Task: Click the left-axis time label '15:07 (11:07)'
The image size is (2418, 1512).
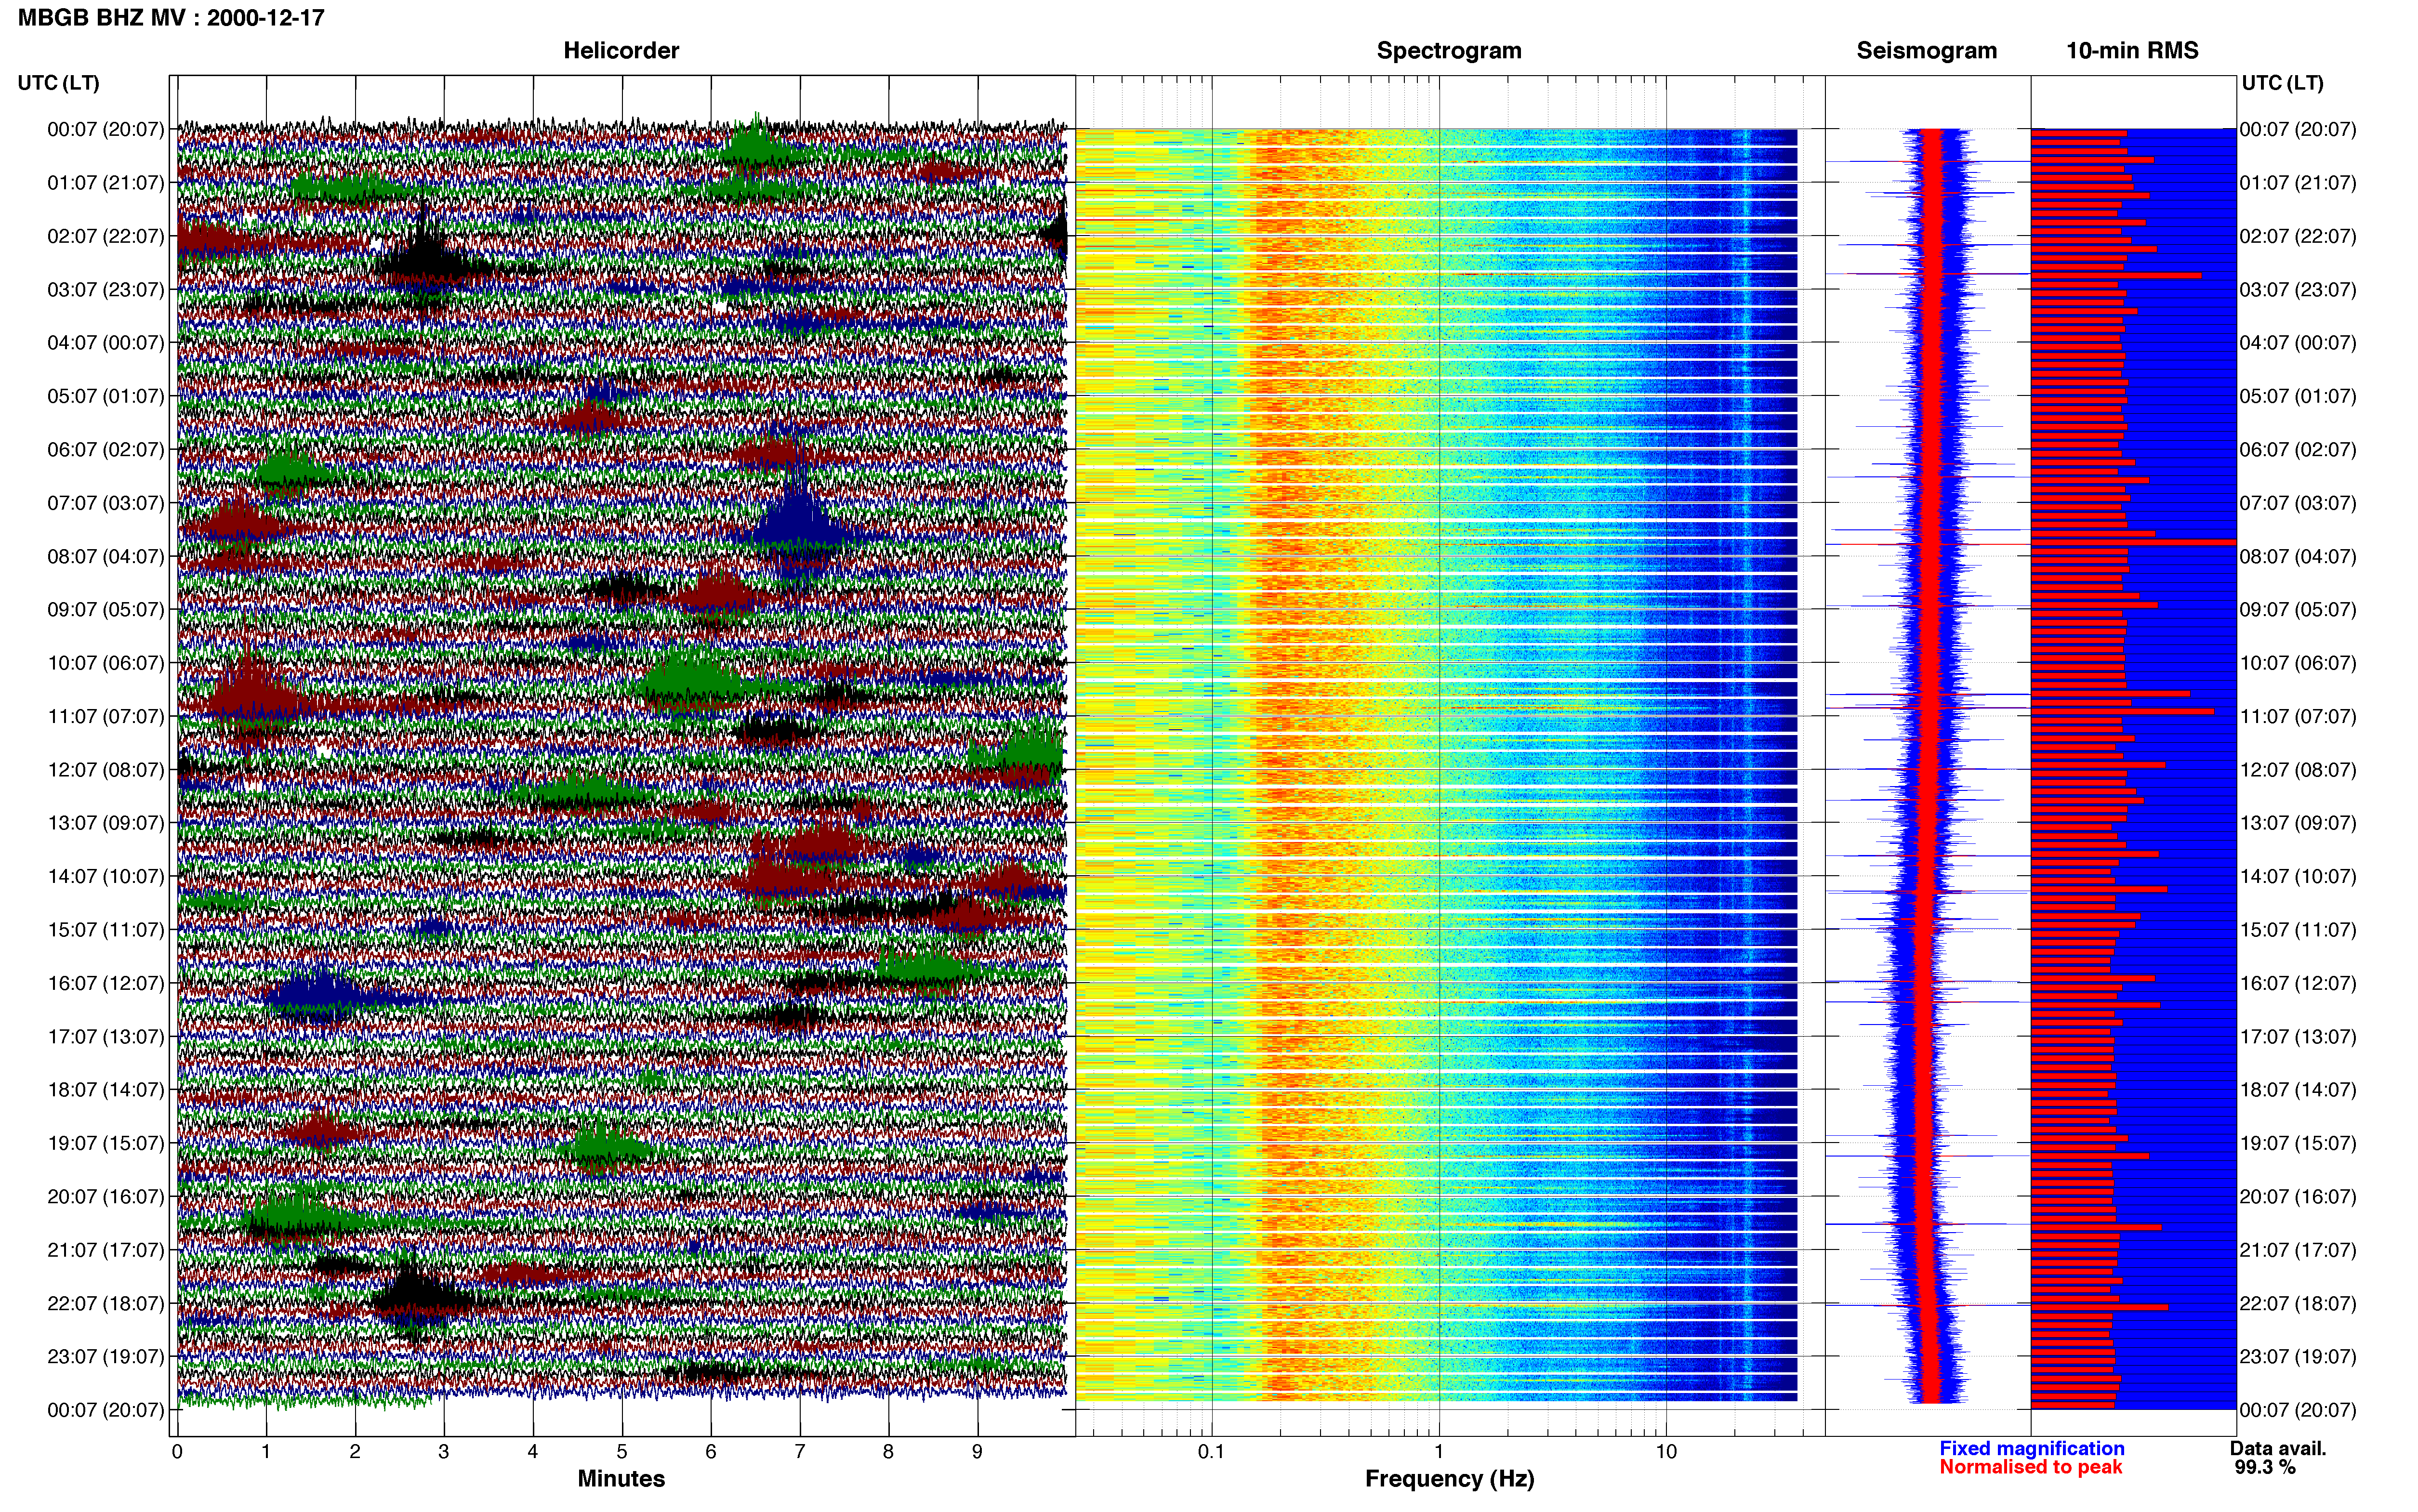Action: click(105, 930)
